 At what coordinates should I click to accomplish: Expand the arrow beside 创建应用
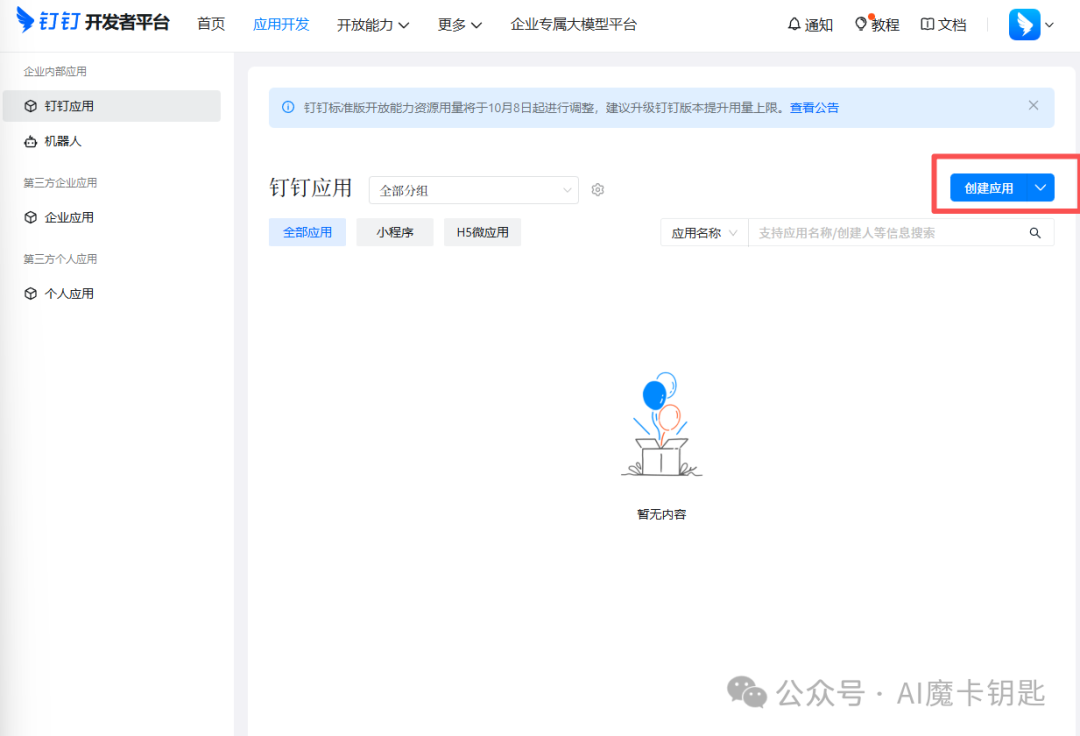point(1041,187)
